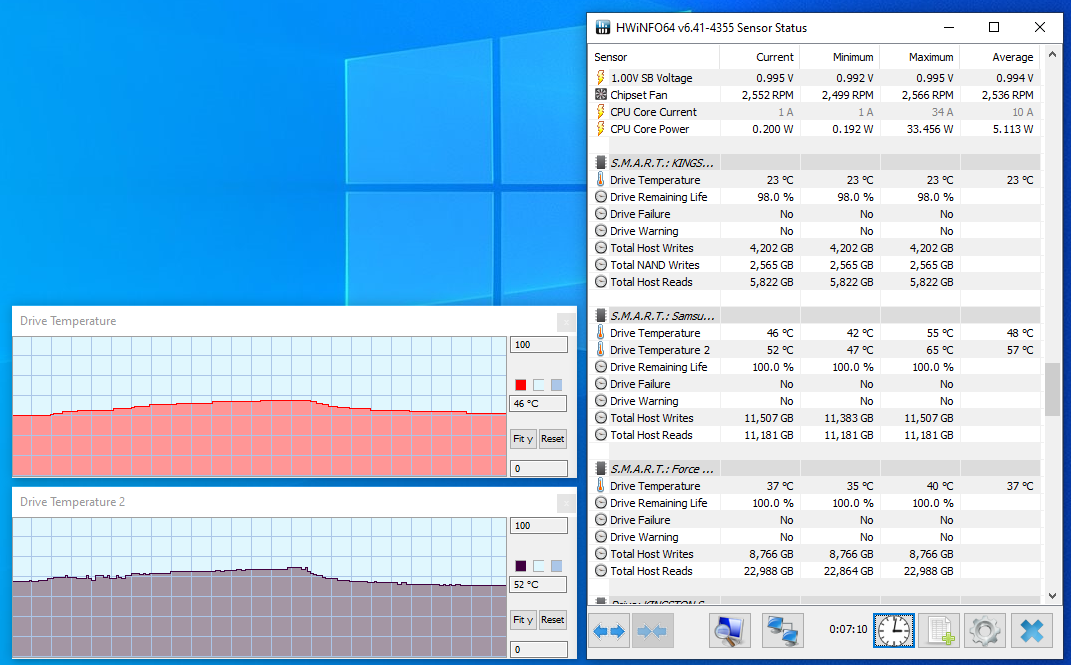This screenshot has width=1071, height=665.
Task: Click the Minimum column header
Action: tap(839, 57)
